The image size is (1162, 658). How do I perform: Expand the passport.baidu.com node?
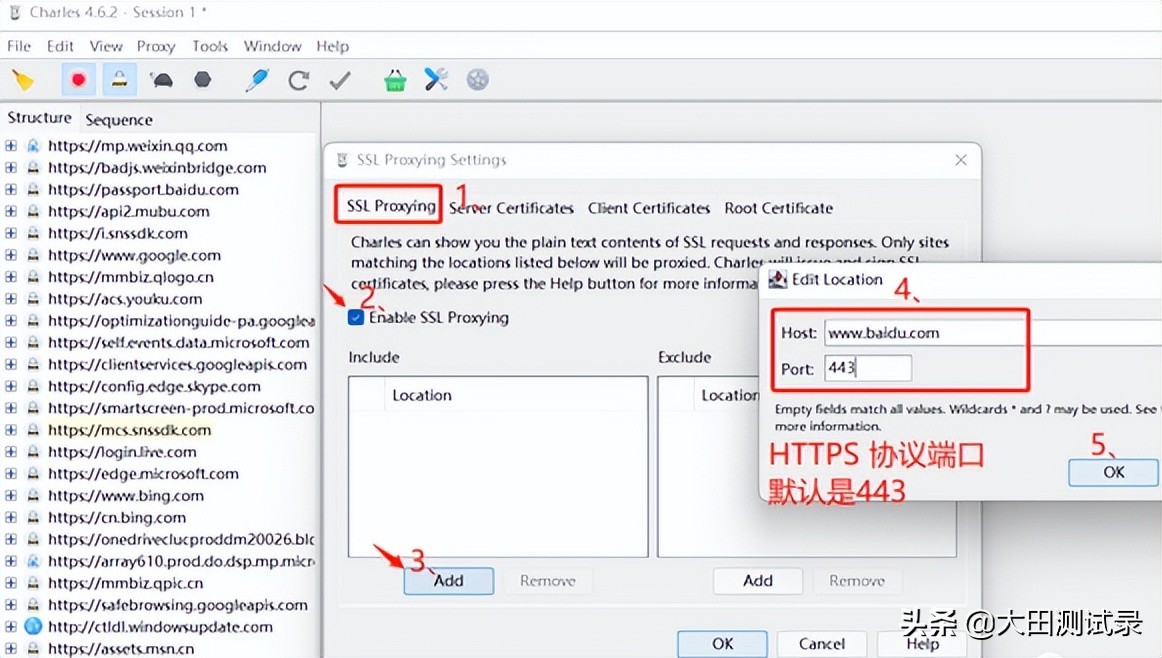(11, 190)
